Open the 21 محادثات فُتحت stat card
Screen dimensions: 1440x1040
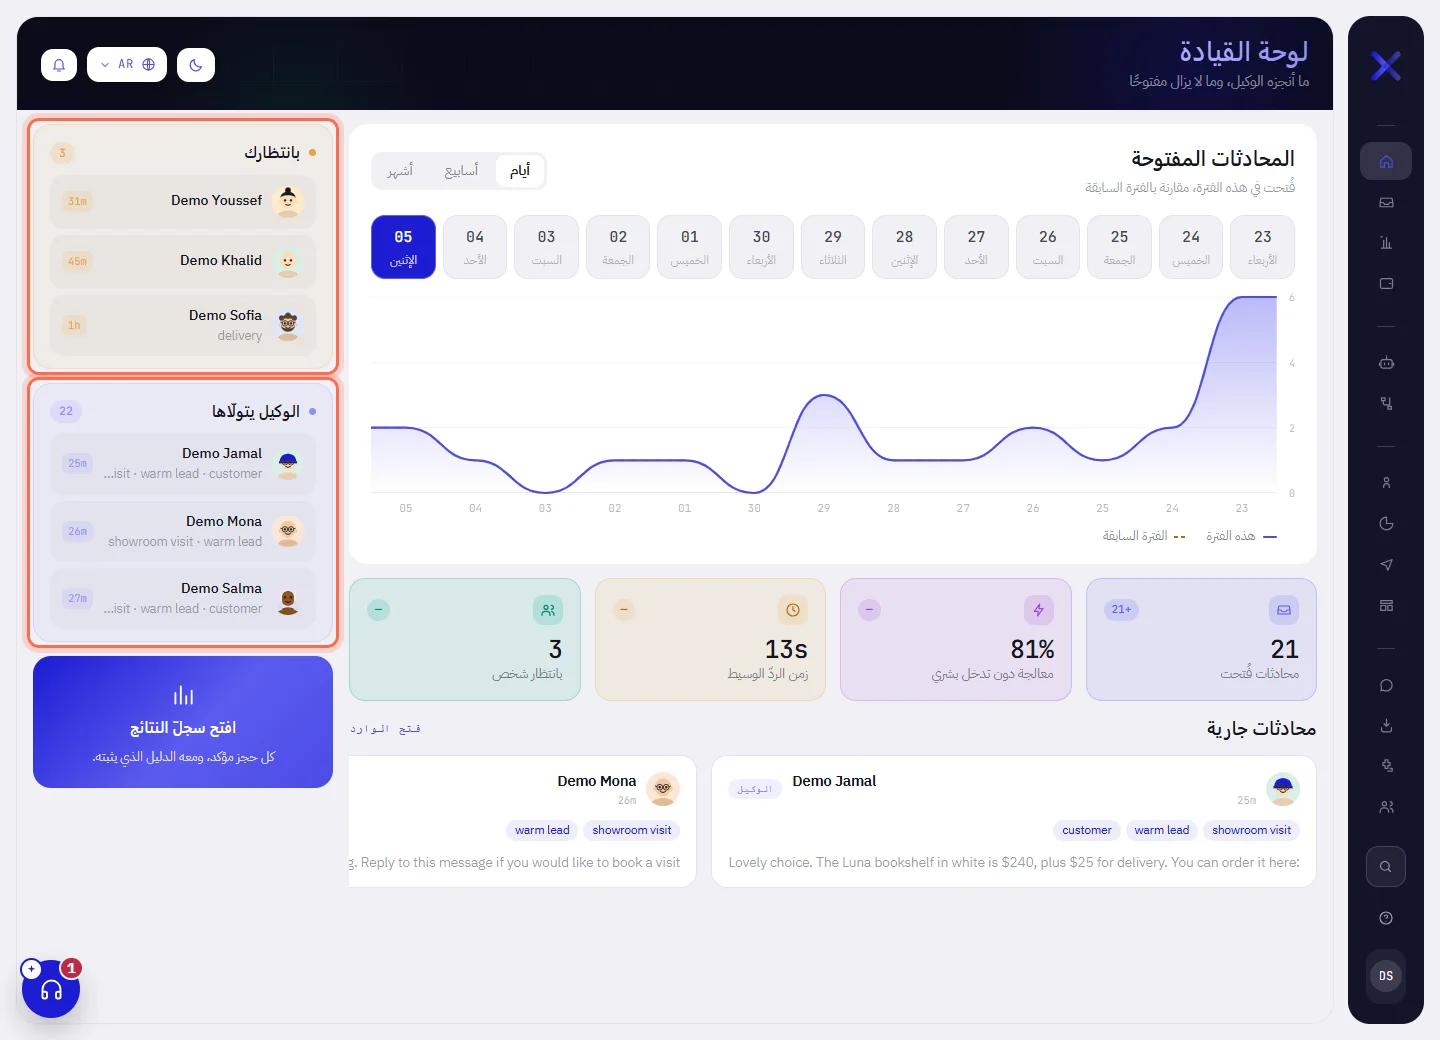(x=1201, y=639)
